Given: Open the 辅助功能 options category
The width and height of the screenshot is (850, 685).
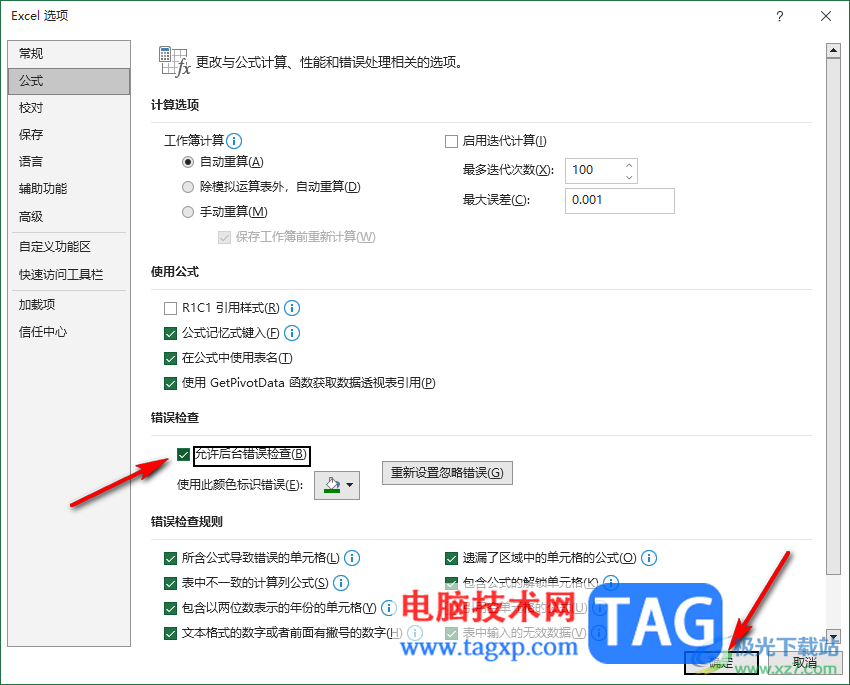Looking at the screenshot, I should 69,189.
